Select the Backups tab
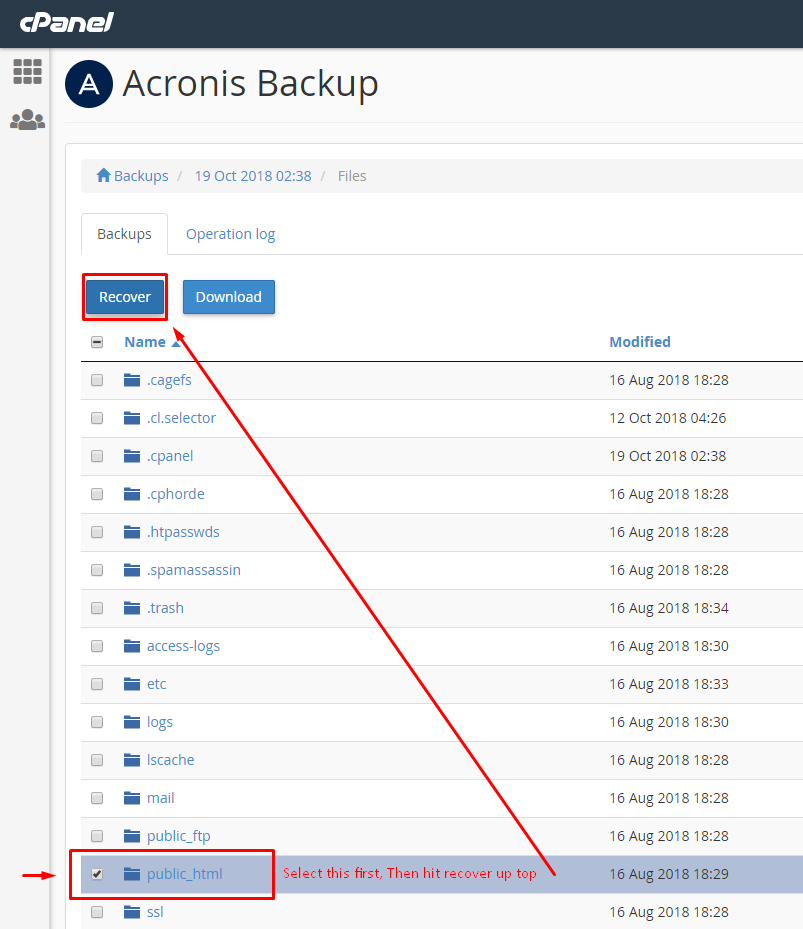The image size is (803, 929). click(124, 234)
